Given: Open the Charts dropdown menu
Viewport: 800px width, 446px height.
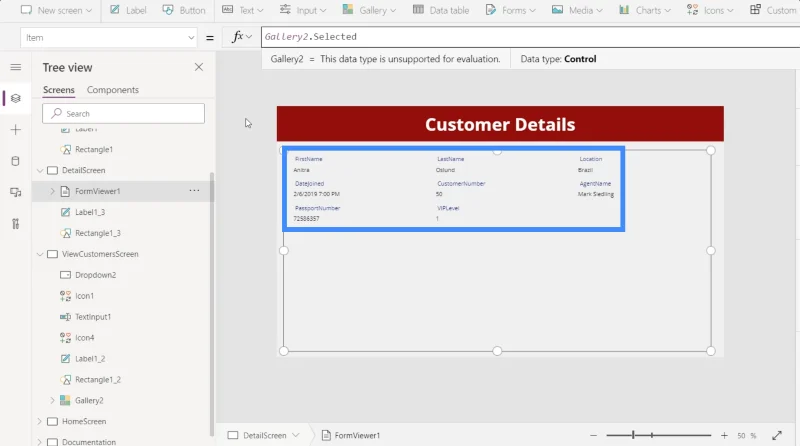Looking at the screenshot, I should coord(644,10).
